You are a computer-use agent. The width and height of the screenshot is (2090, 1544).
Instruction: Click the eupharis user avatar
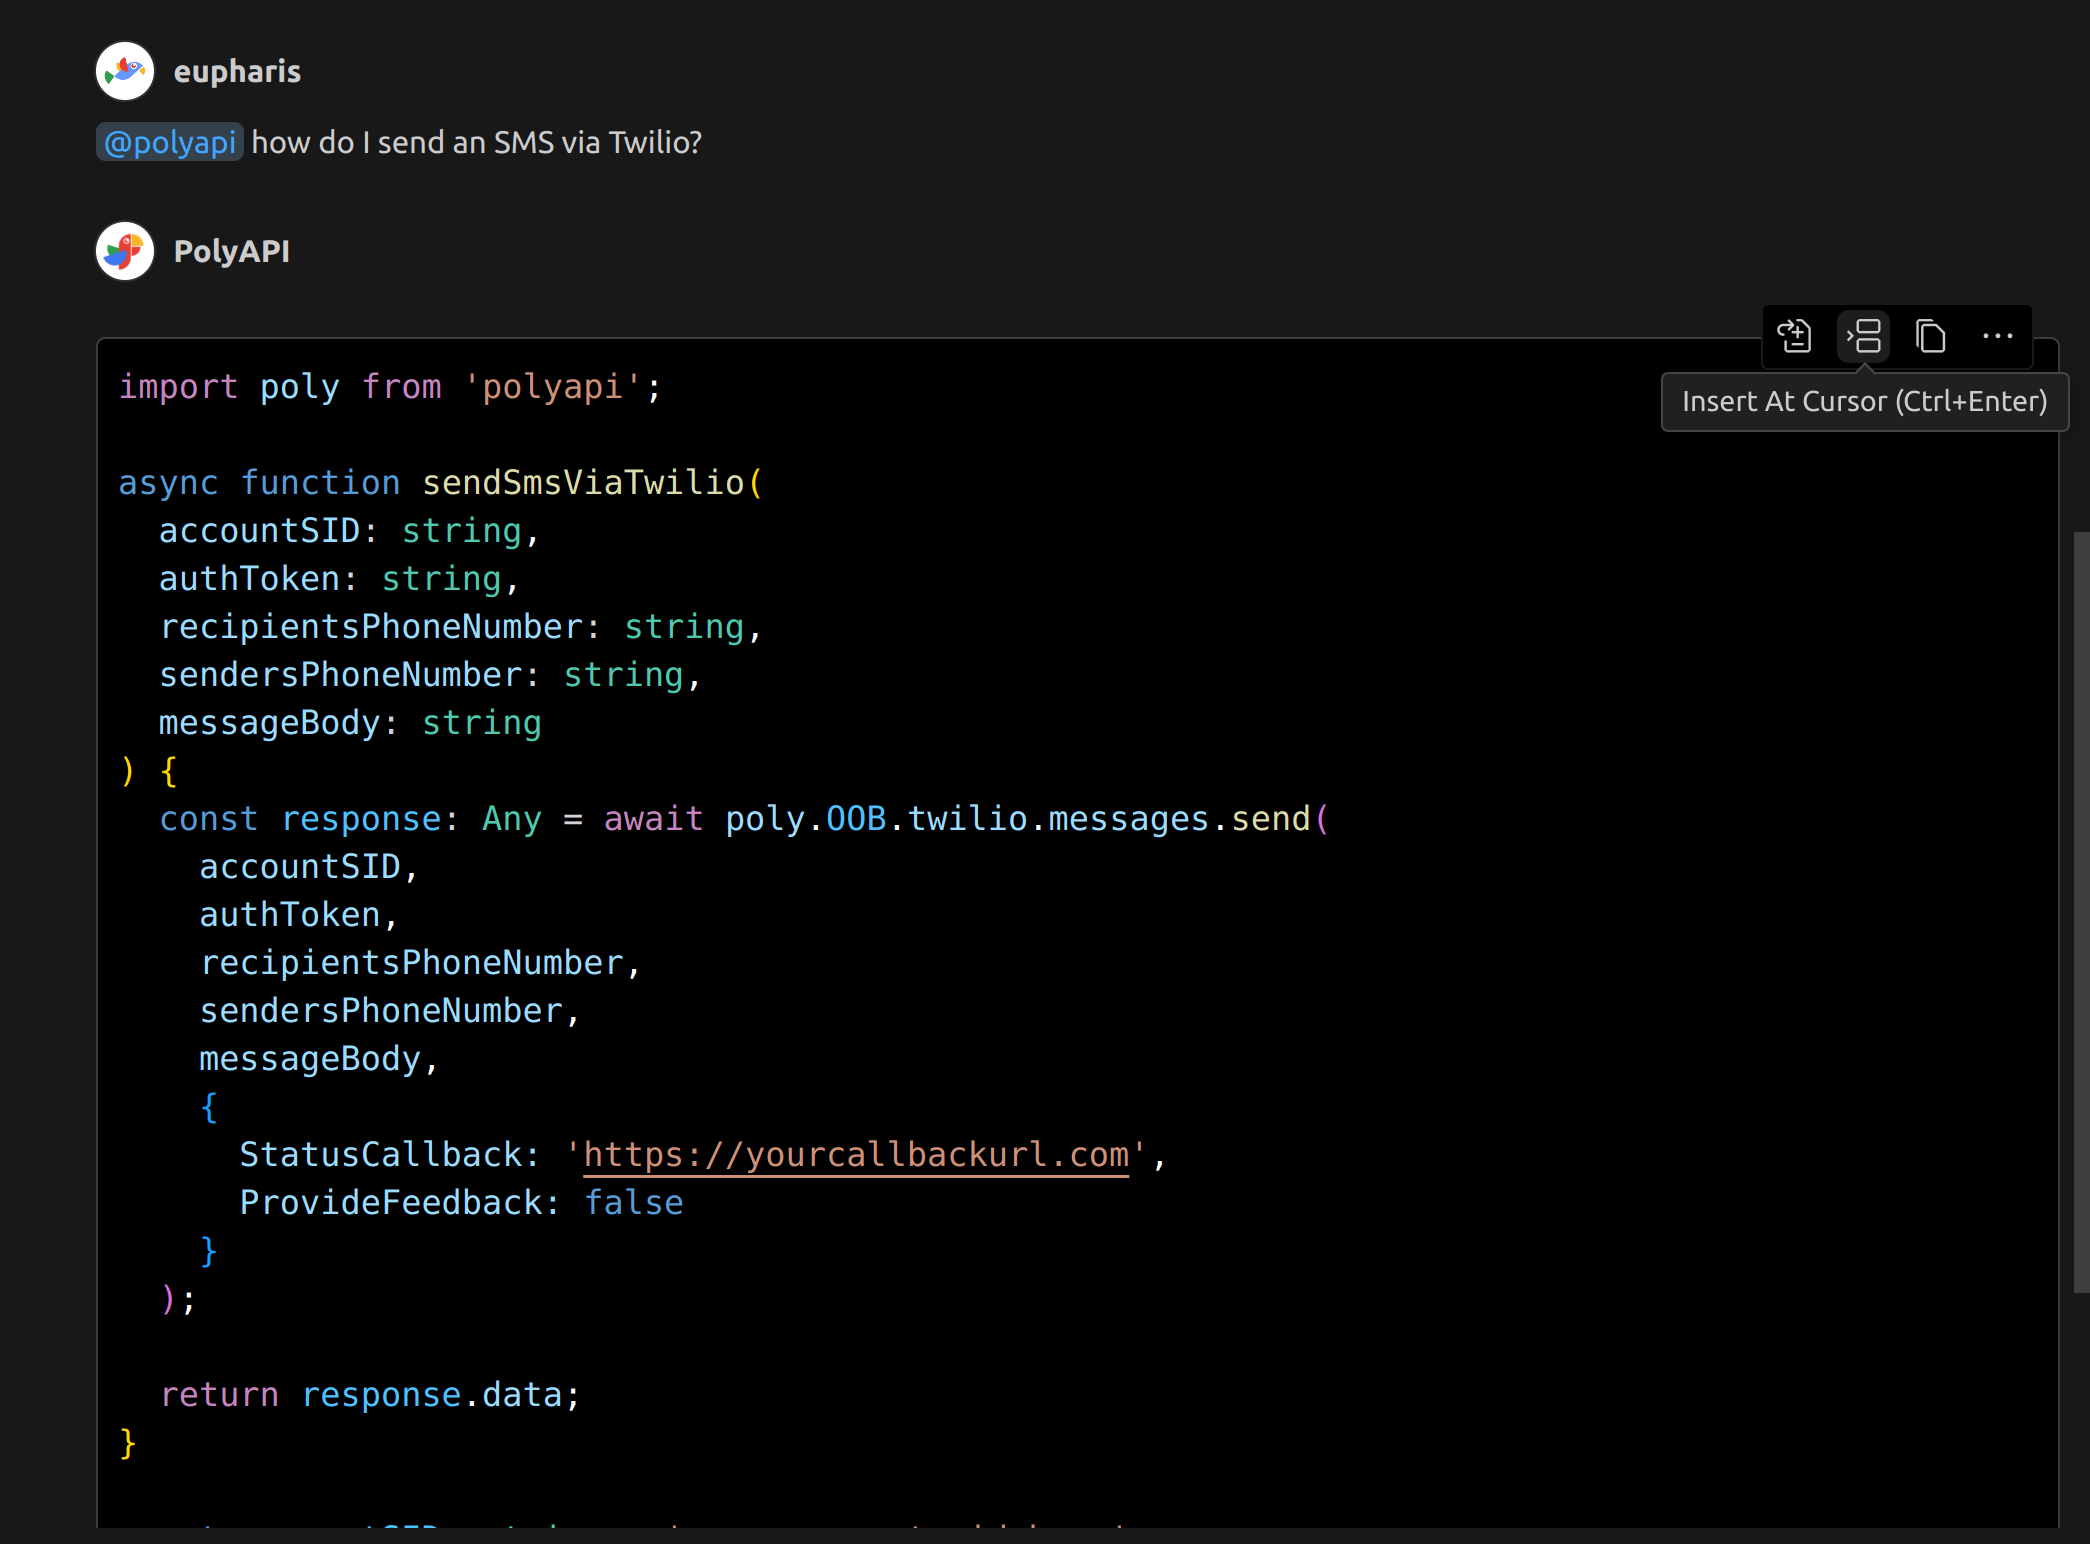pos(125,71)
